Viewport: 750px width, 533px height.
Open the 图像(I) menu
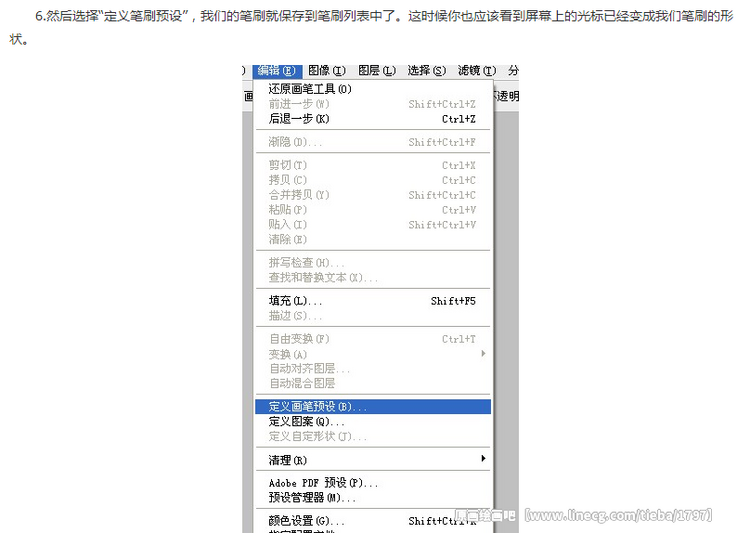pos(327,70)
